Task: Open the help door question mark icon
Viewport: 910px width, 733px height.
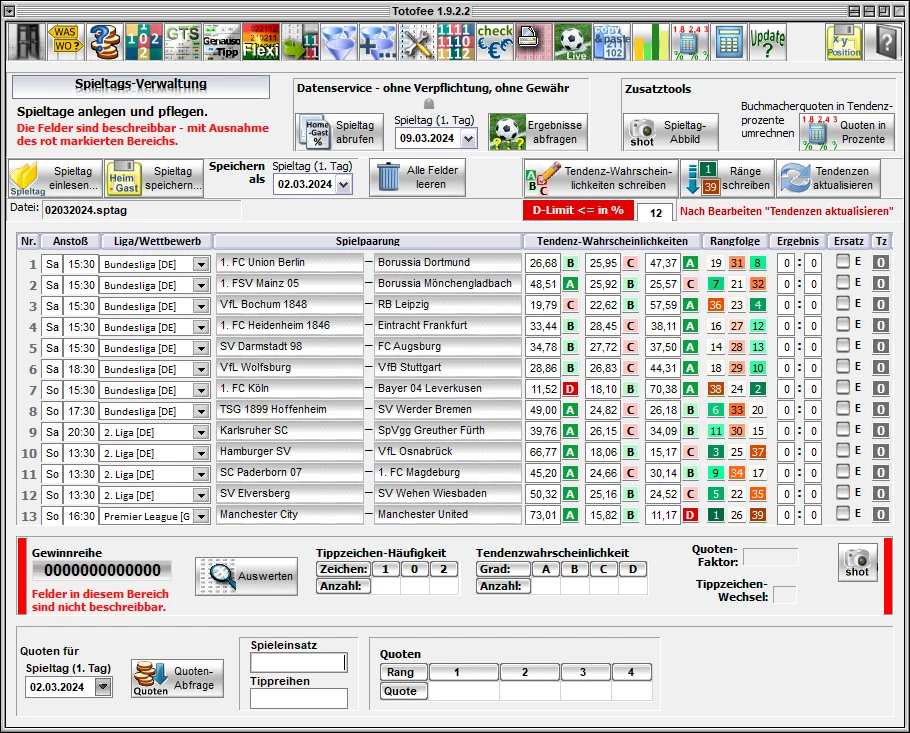Action: click(883, 42)
